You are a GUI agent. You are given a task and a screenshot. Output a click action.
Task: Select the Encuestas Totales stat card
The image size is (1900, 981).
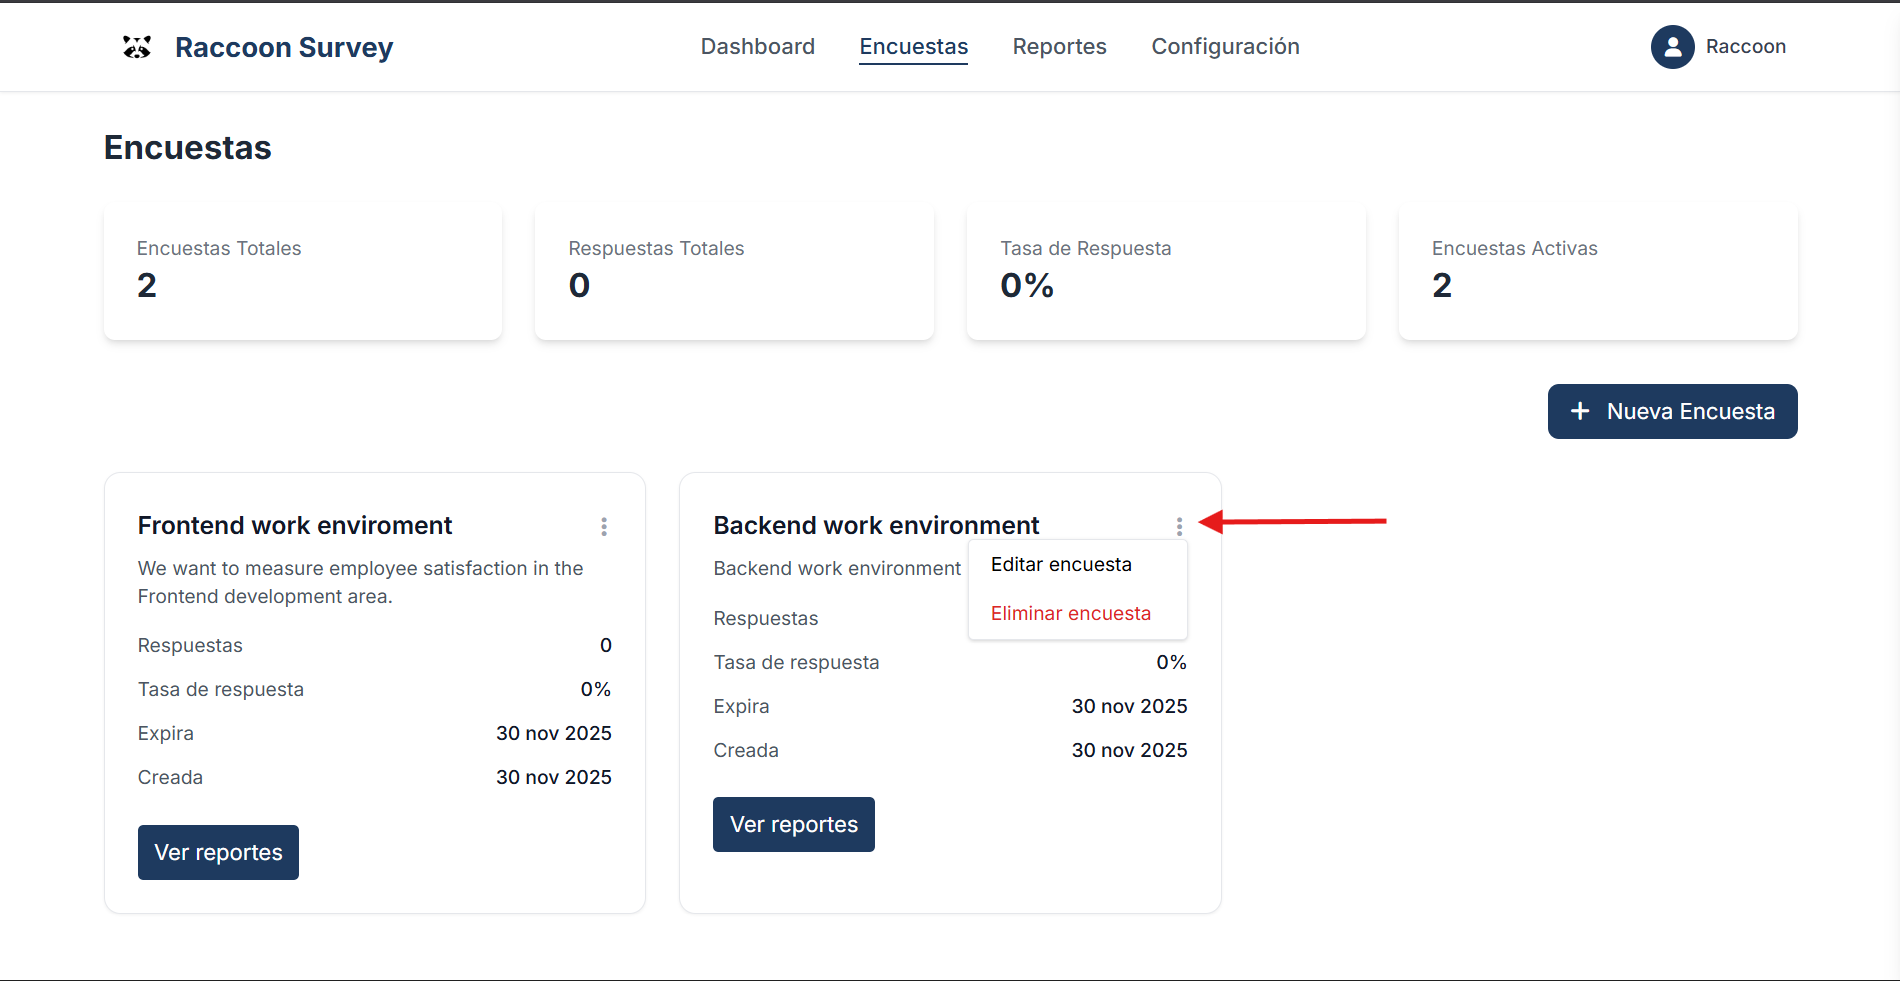pos(303,273)
